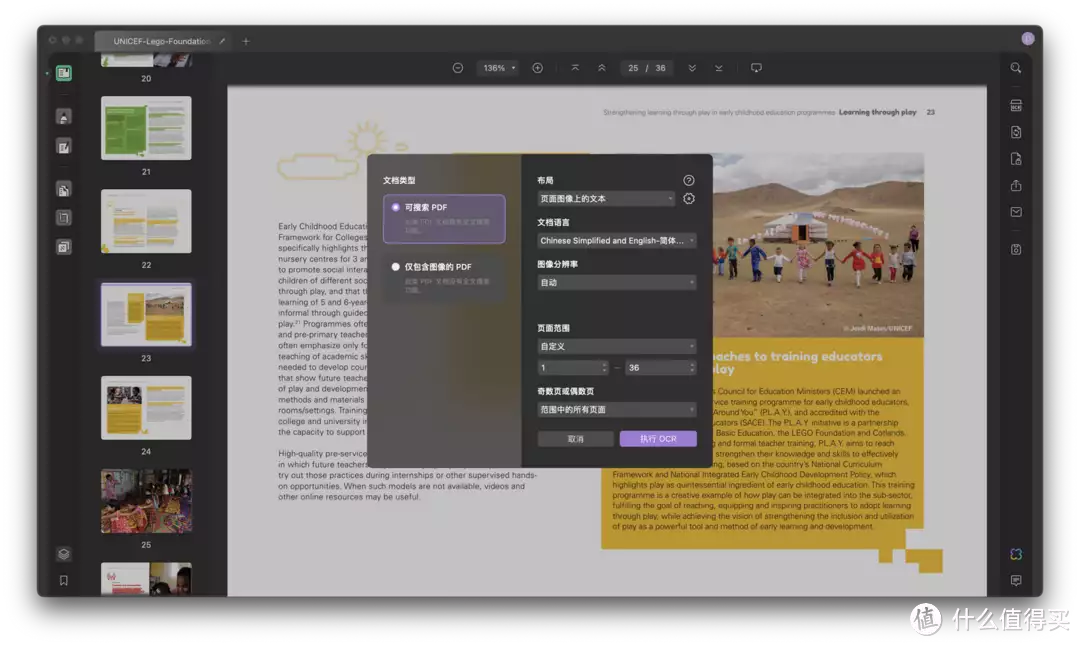Click the 执行 OCR button
The height and width of the screenshot is (646, 1080).
tap(658, 439)
